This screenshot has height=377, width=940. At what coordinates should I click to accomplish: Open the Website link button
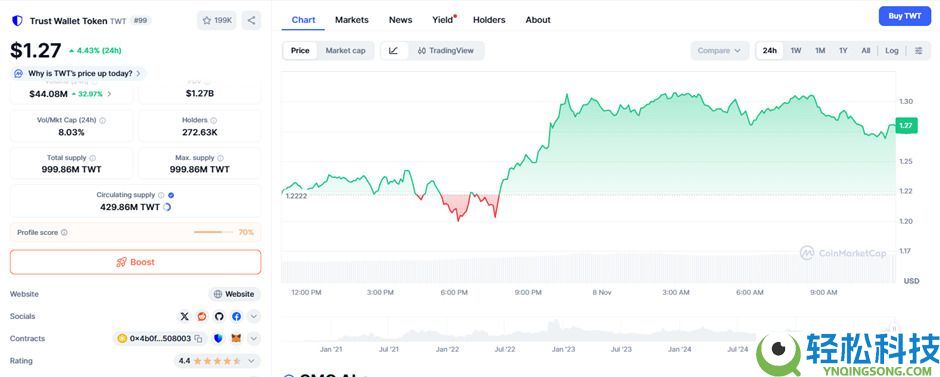(234, 294)
